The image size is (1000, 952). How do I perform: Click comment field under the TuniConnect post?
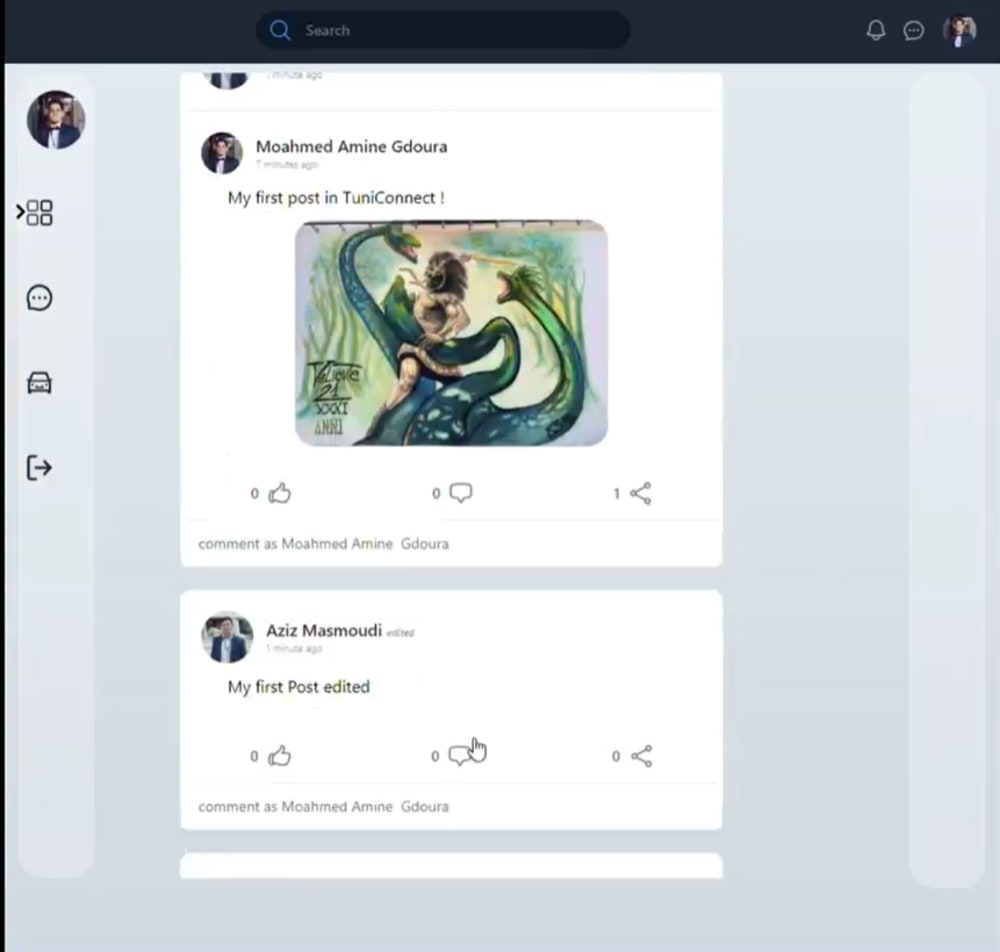(x=451, y=544)
